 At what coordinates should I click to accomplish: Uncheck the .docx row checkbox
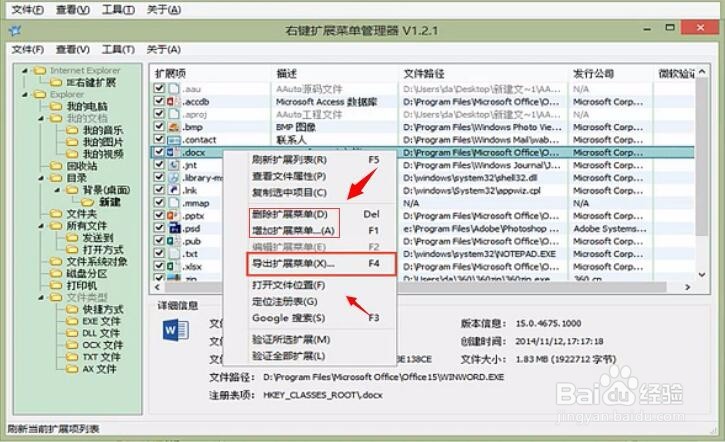[x=159, y=152]
